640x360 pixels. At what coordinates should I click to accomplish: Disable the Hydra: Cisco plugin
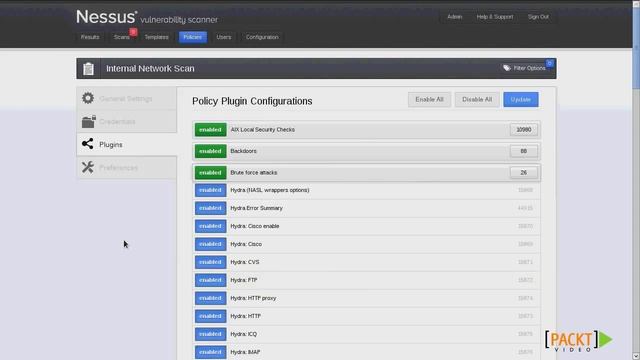tap(210, 244)
